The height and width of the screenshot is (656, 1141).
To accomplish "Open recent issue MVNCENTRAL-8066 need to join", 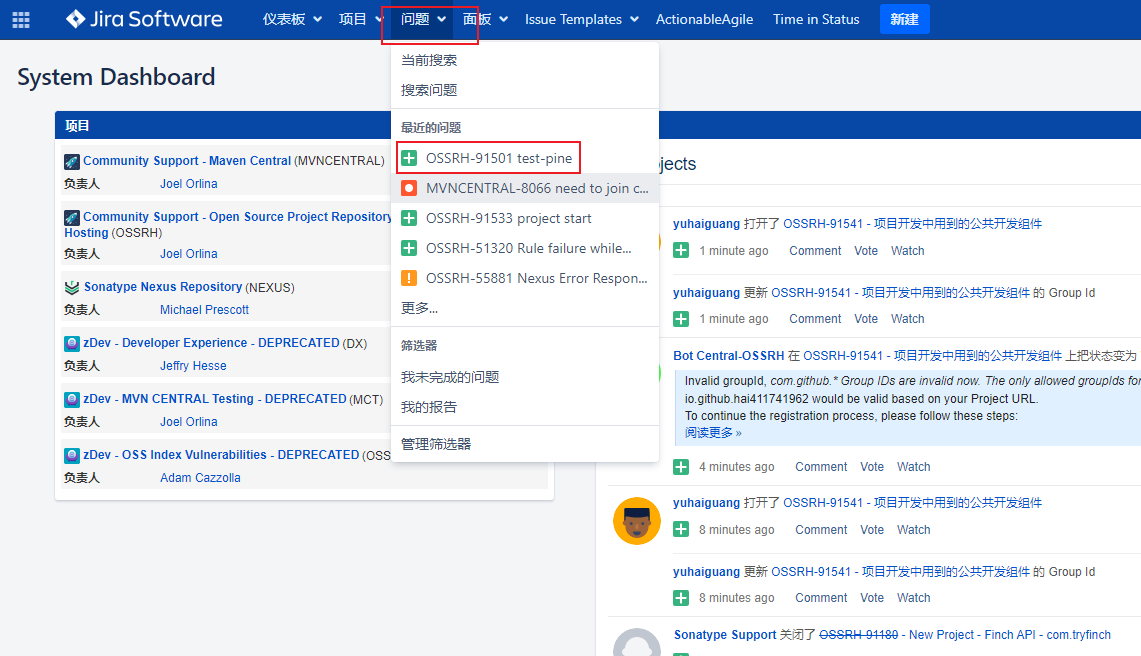I will (x=525, y=188).
